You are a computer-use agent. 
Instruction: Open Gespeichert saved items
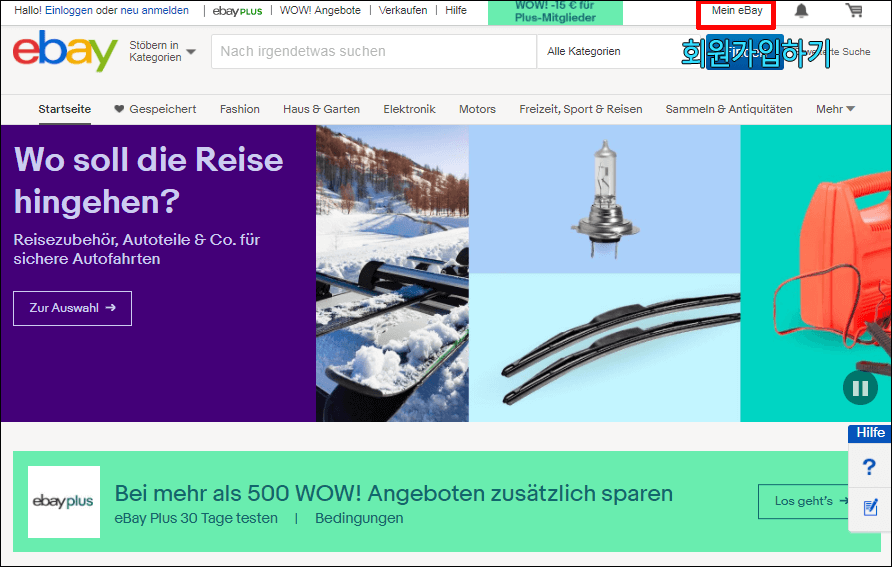155,109
